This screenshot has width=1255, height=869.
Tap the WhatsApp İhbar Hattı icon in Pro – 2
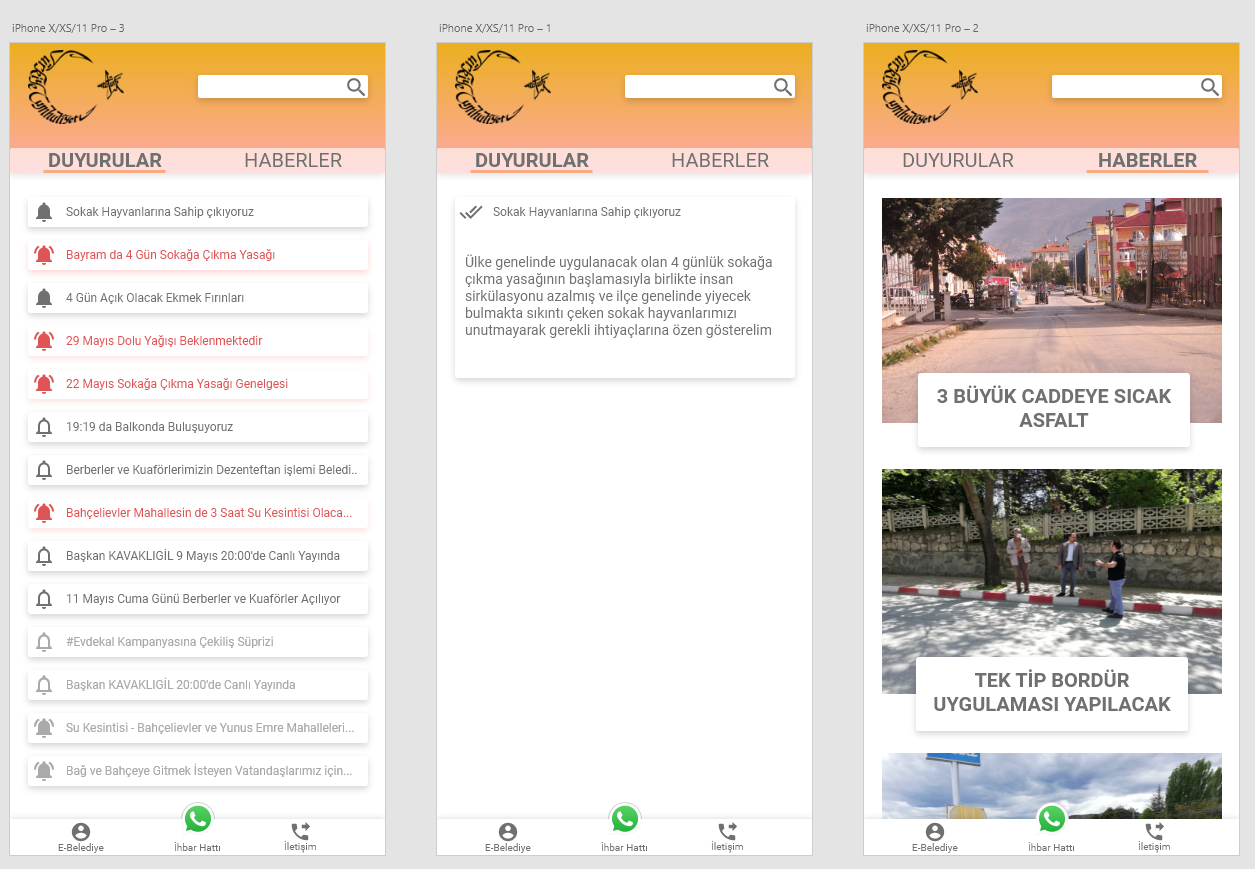[x=1052, y=819]
